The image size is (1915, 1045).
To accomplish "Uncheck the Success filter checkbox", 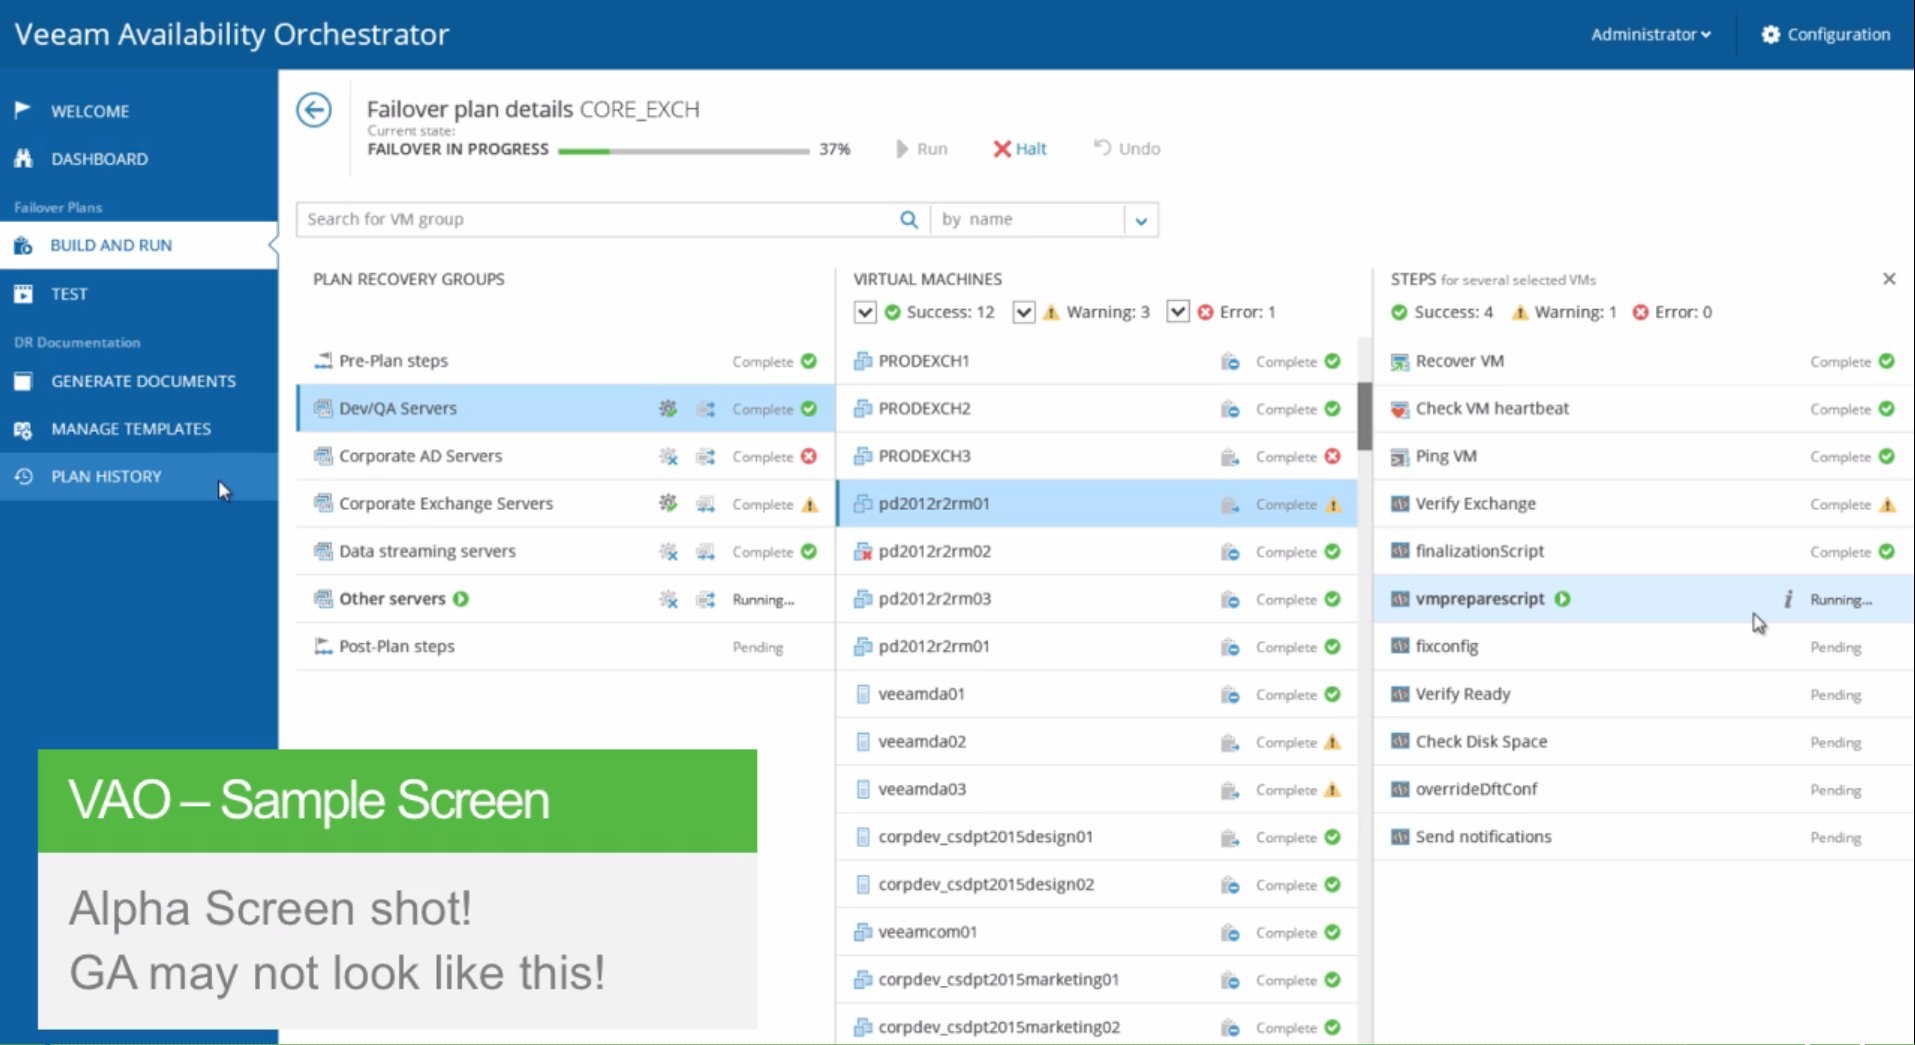I will click(x=865, y=312).
